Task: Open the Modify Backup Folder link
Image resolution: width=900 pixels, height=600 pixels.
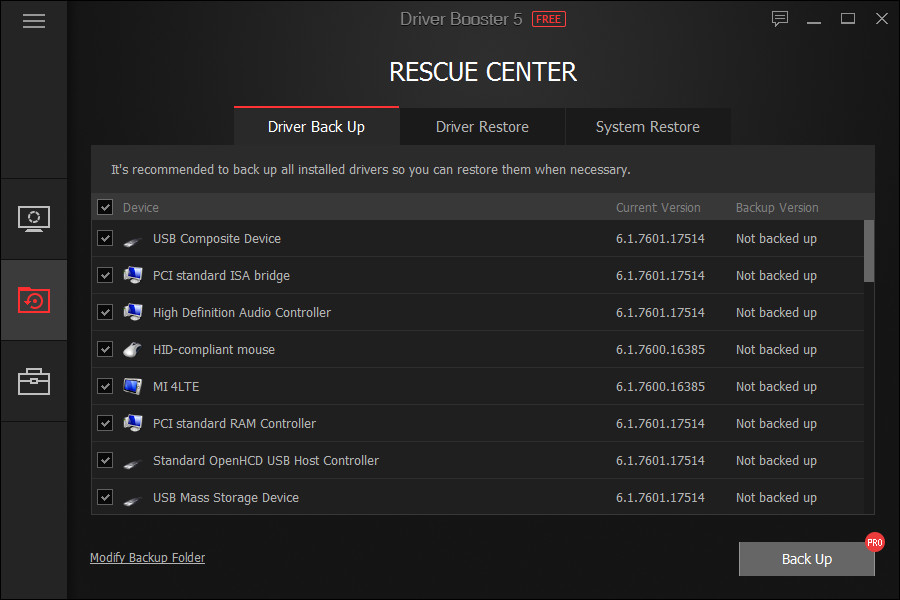Action: point(147,557)
